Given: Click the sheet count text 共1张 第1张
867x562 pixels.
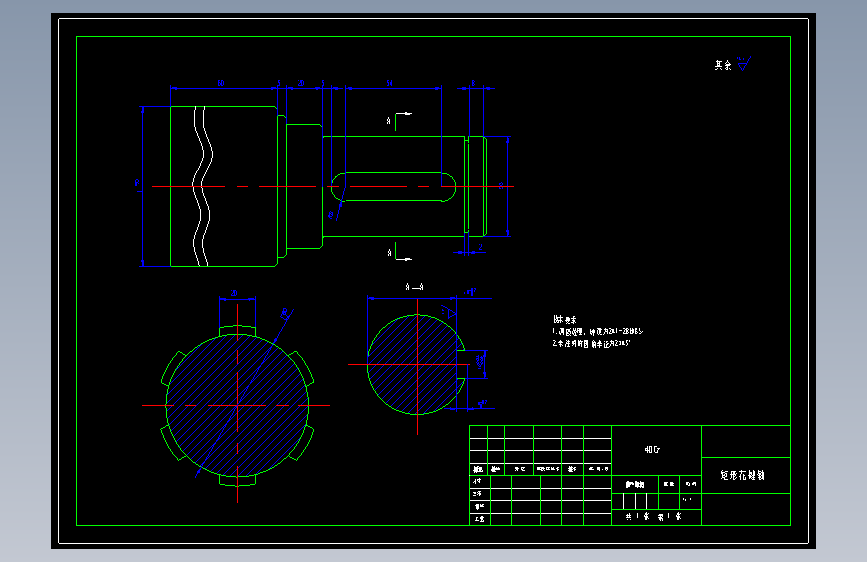Looking at the screenshot, I should tap(654, 516).
